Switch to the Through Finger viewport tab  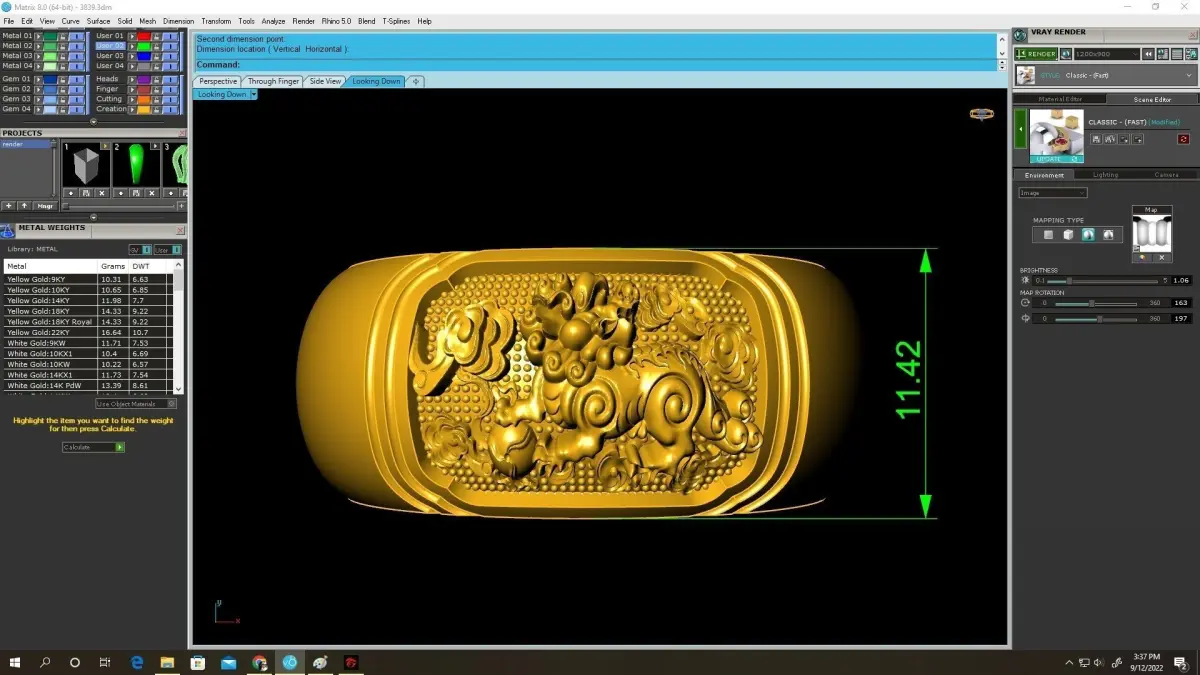(x=273, y=81)
